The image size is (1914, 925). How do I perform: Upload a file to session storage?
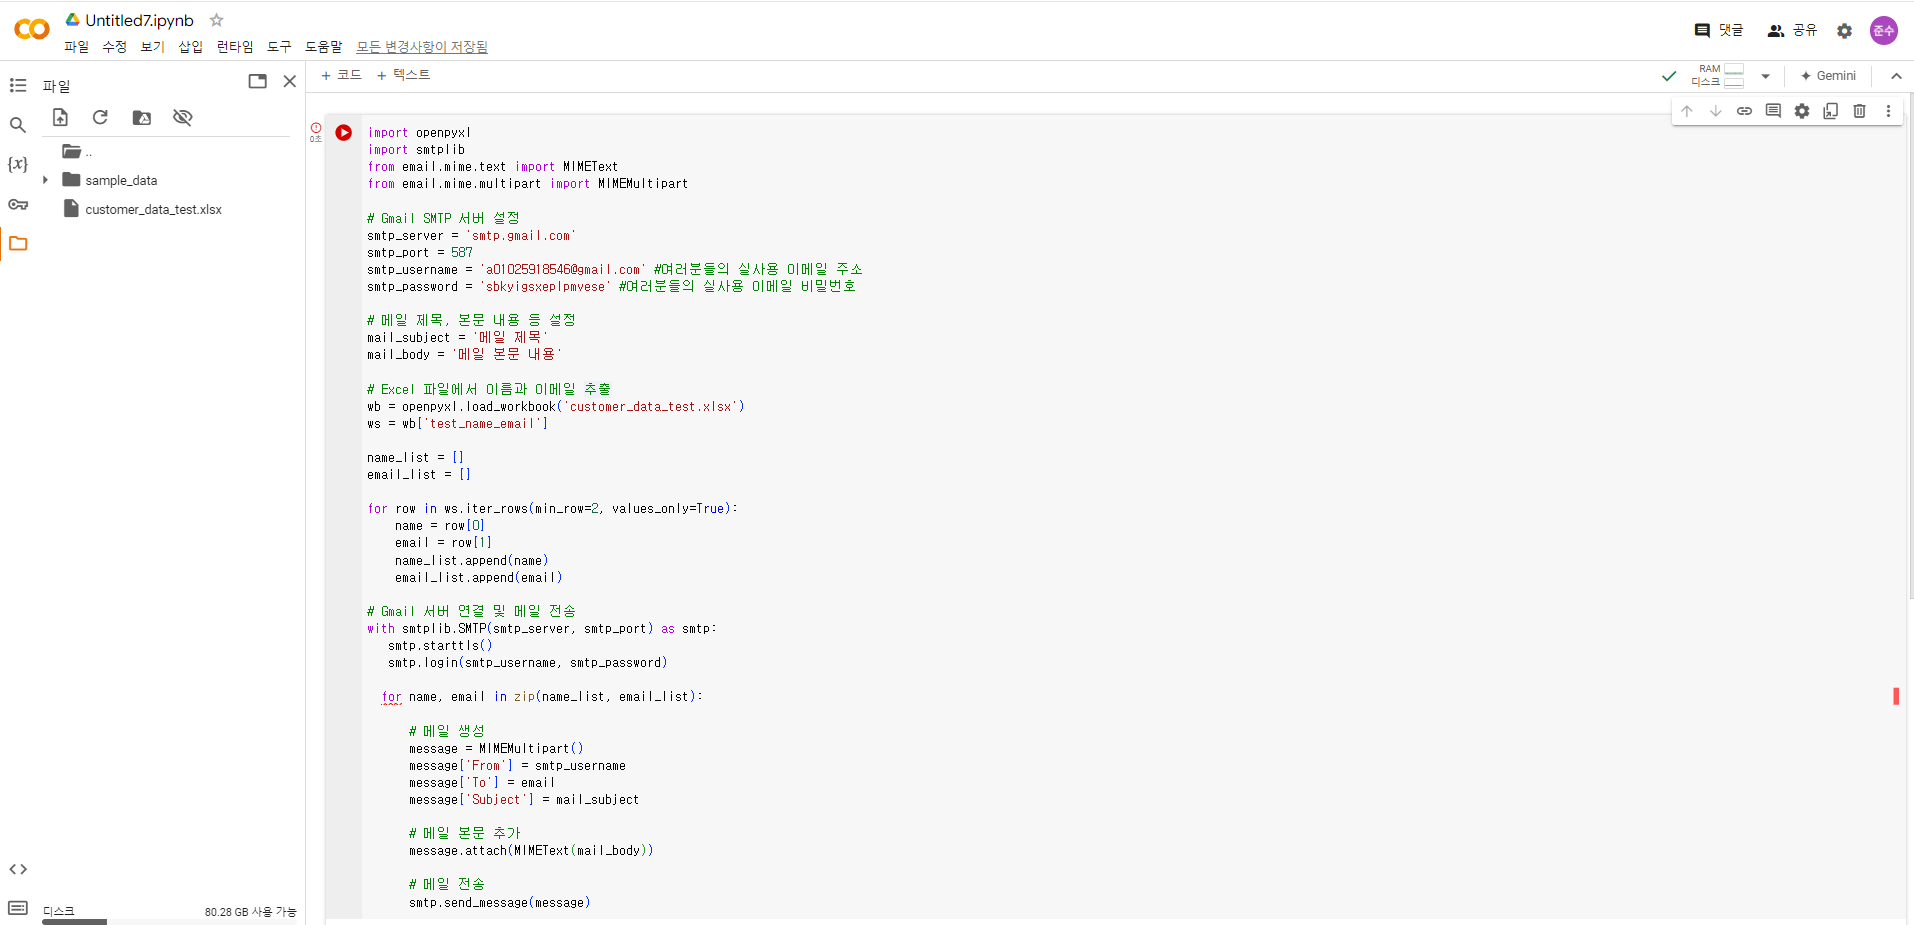click(60, 118)
